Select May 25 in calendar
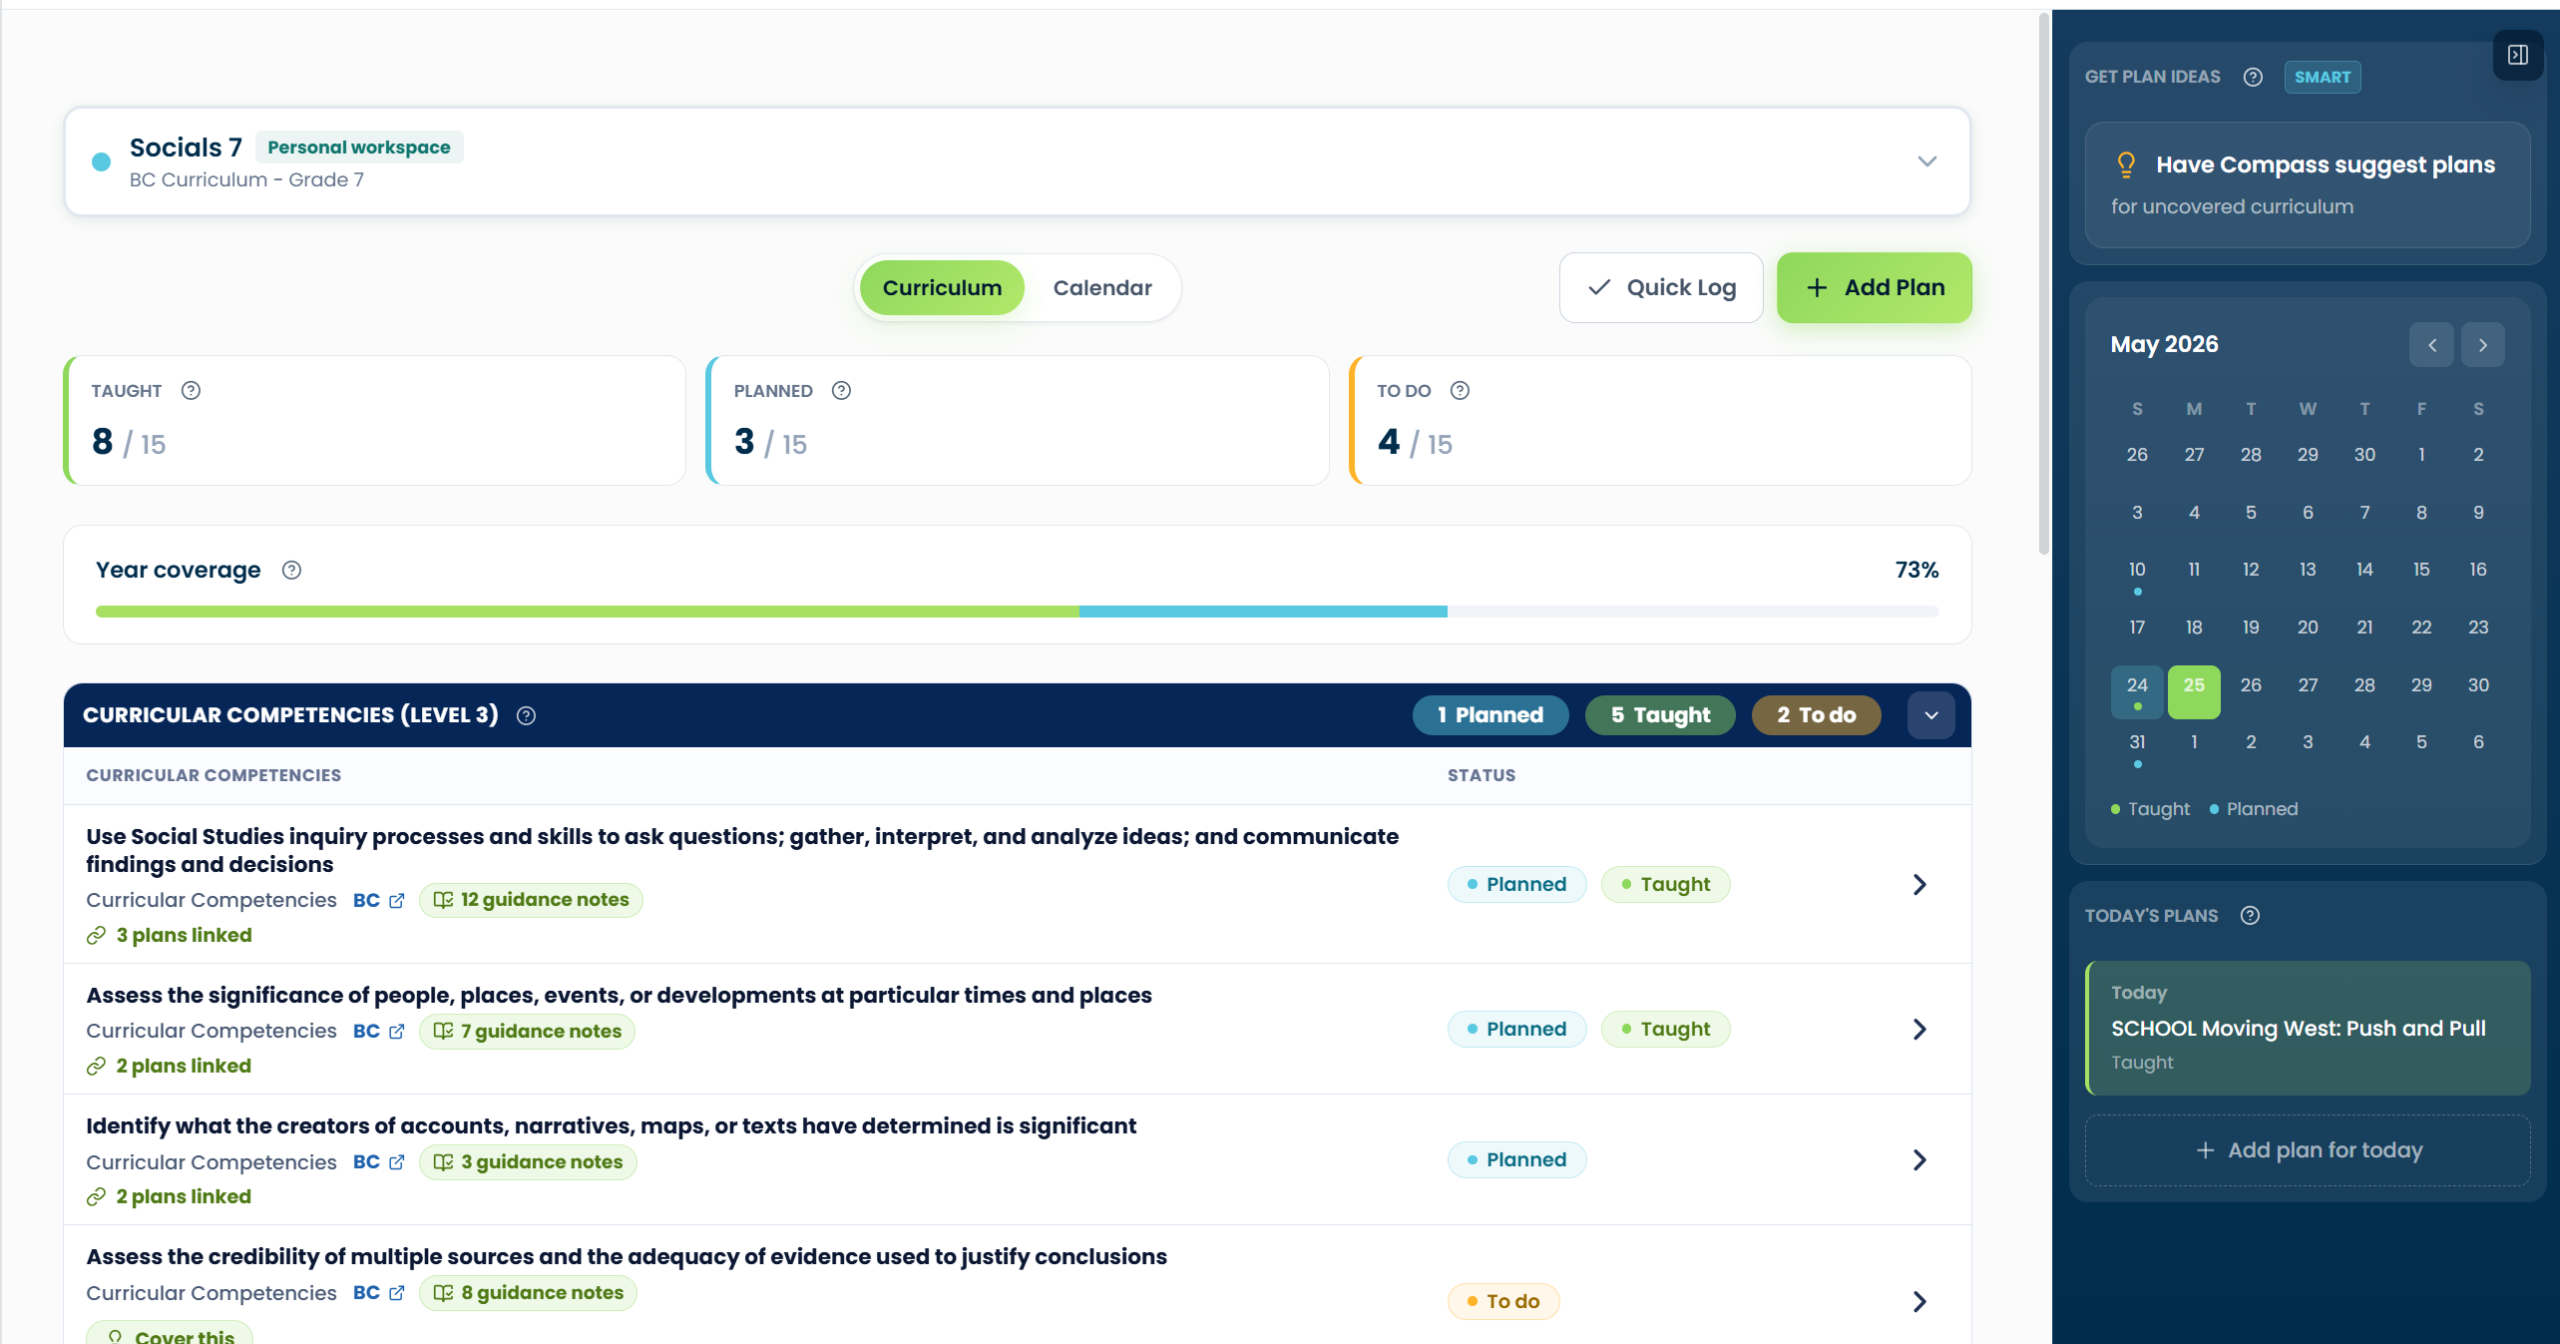Viewport: 2560px width, 1344px height. (2193, 692)
